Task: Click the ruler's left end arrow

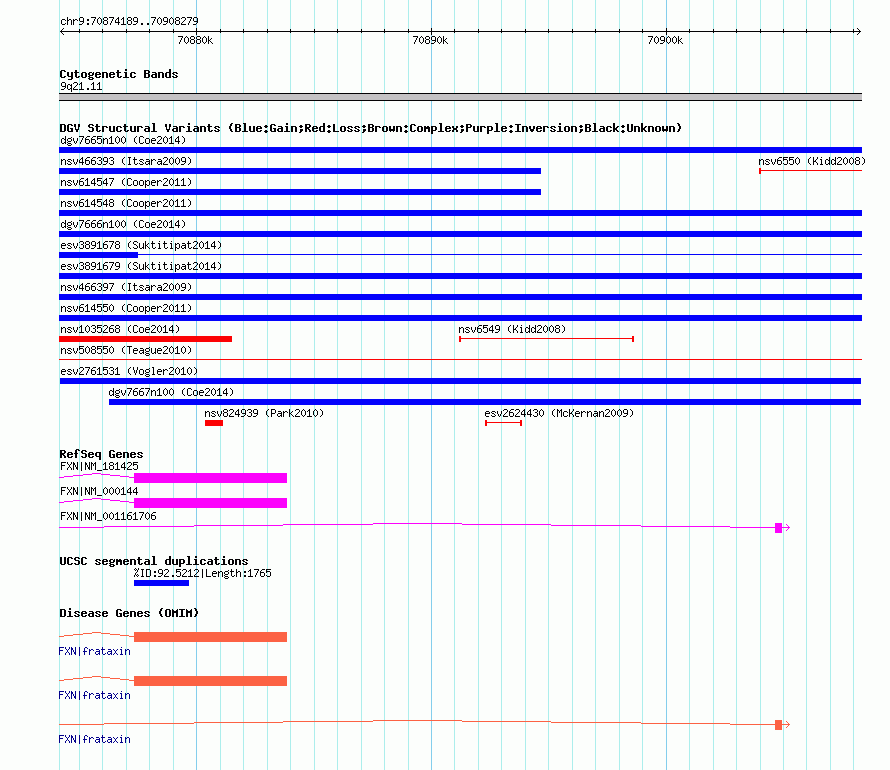Action: click(62, 31)
